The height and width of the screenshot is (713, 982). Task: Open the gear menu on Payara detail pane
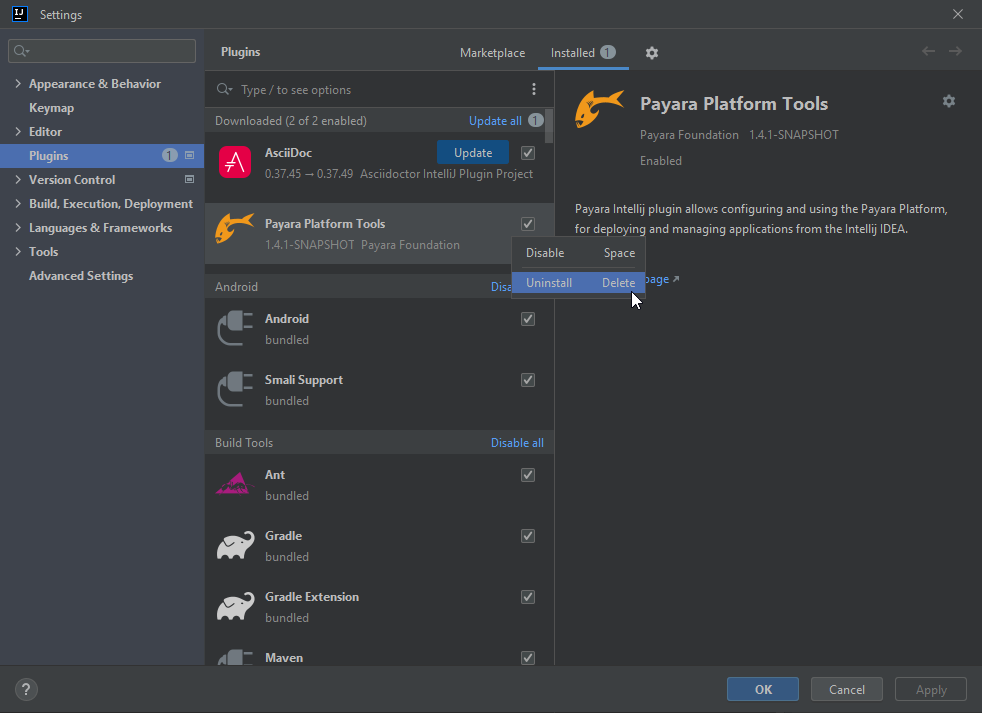[948, 101]
